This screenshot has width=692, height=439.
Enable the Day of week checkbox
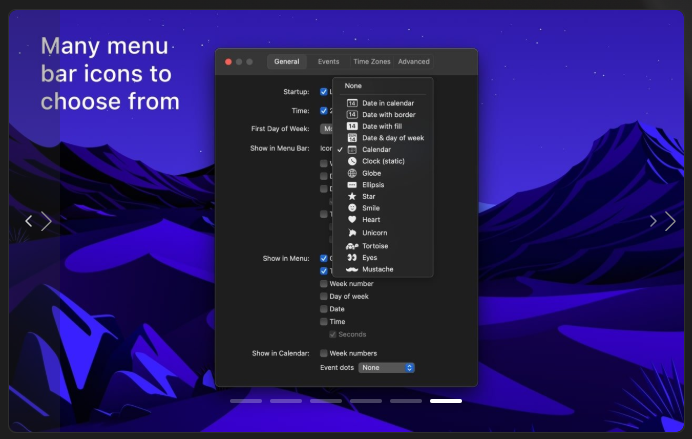click(323, 296)
